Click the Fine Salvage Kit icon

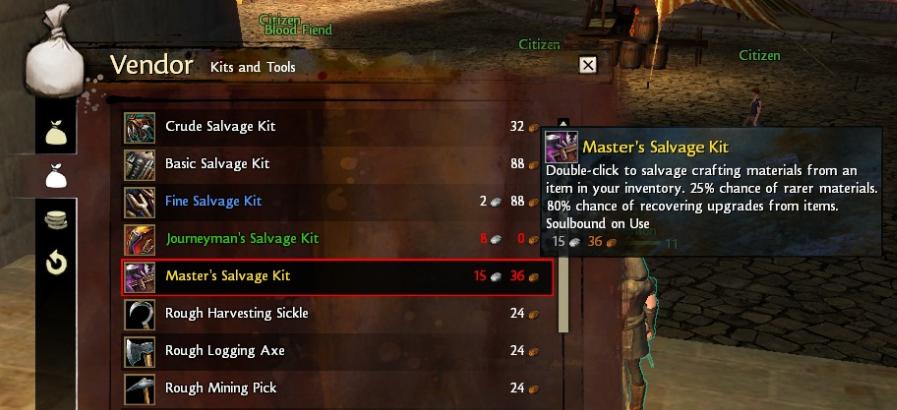pos(140,202)
